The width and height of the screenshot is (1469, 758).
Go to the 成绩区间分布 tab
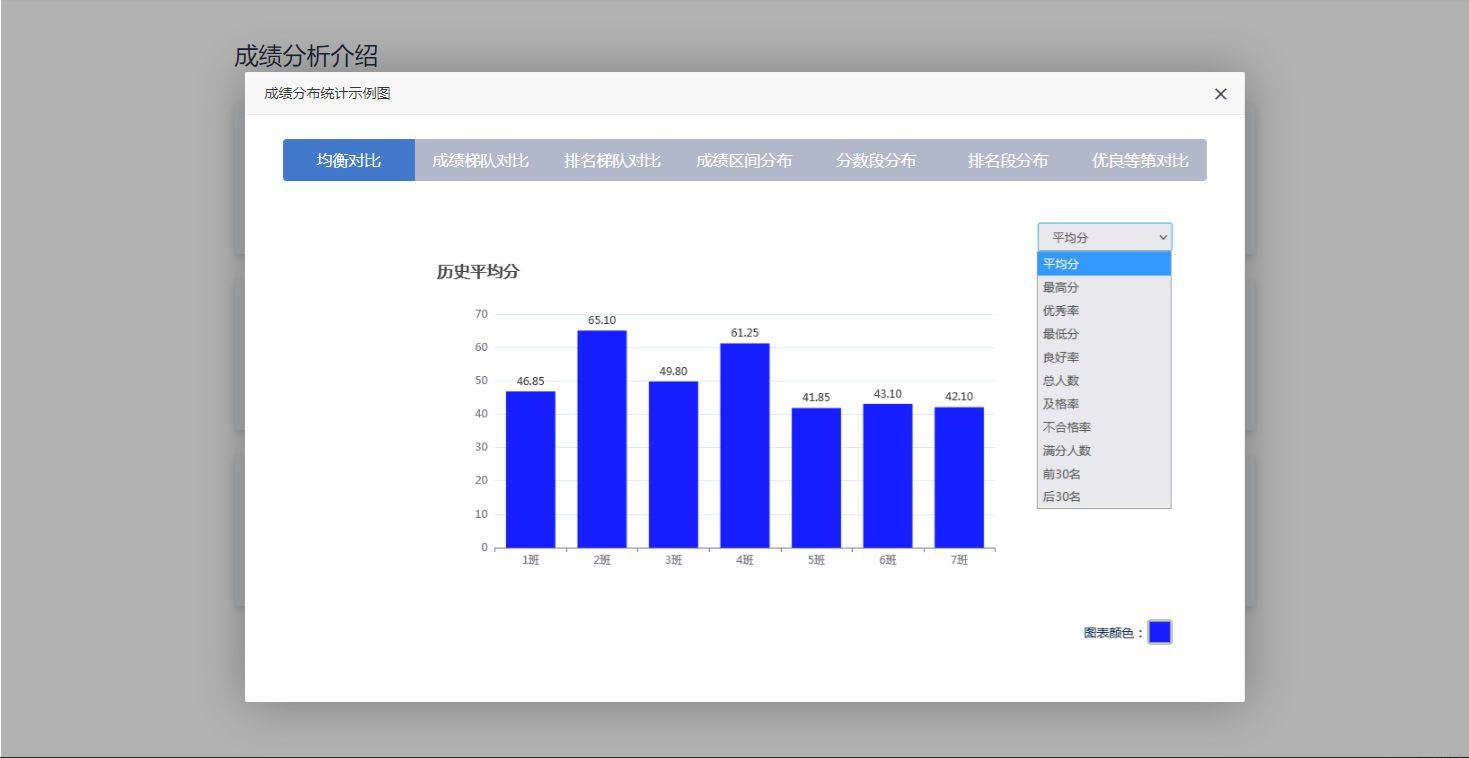[x=744, y=160]
